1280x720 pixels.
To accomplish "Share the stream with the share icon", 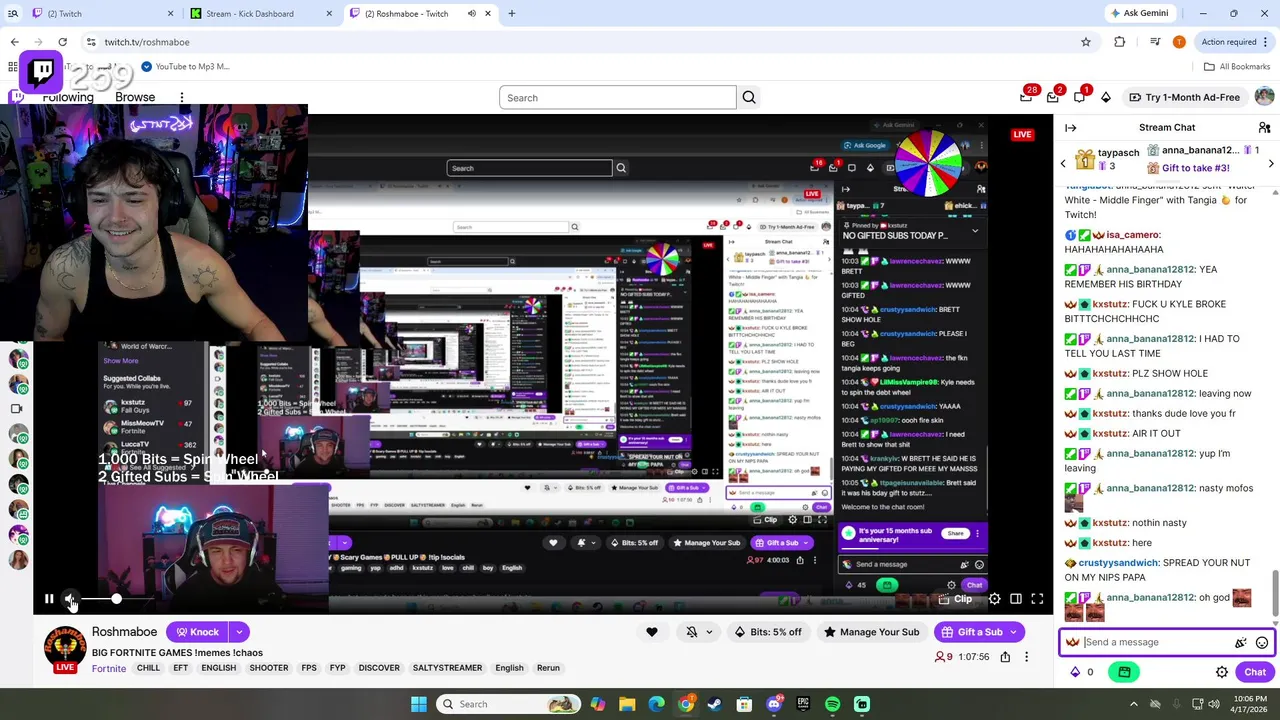I will (x=1005, y=657).
